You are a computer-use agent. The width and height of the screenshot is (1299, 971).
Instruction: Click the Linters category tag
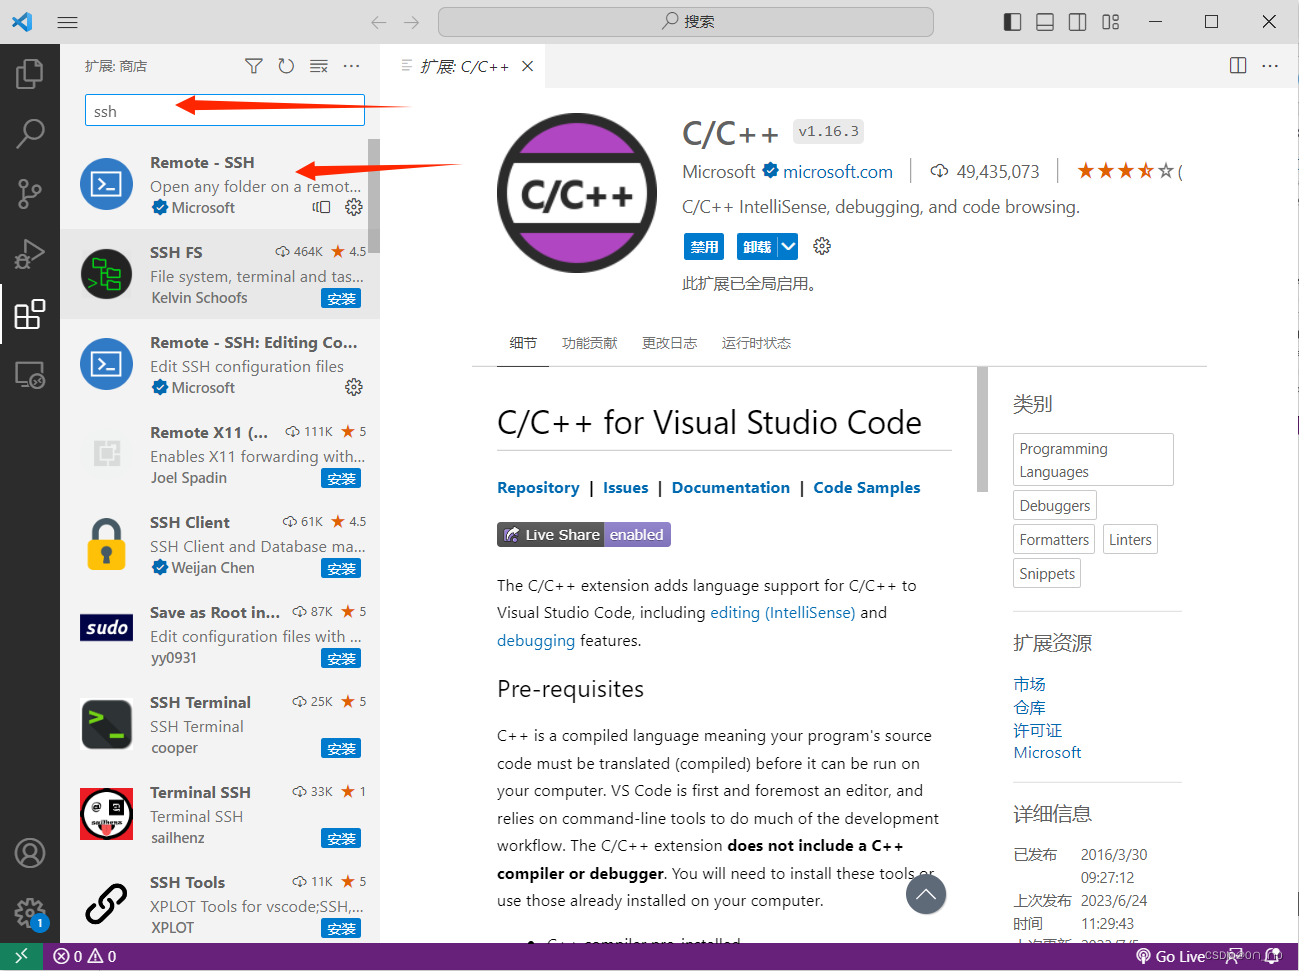1130,539
